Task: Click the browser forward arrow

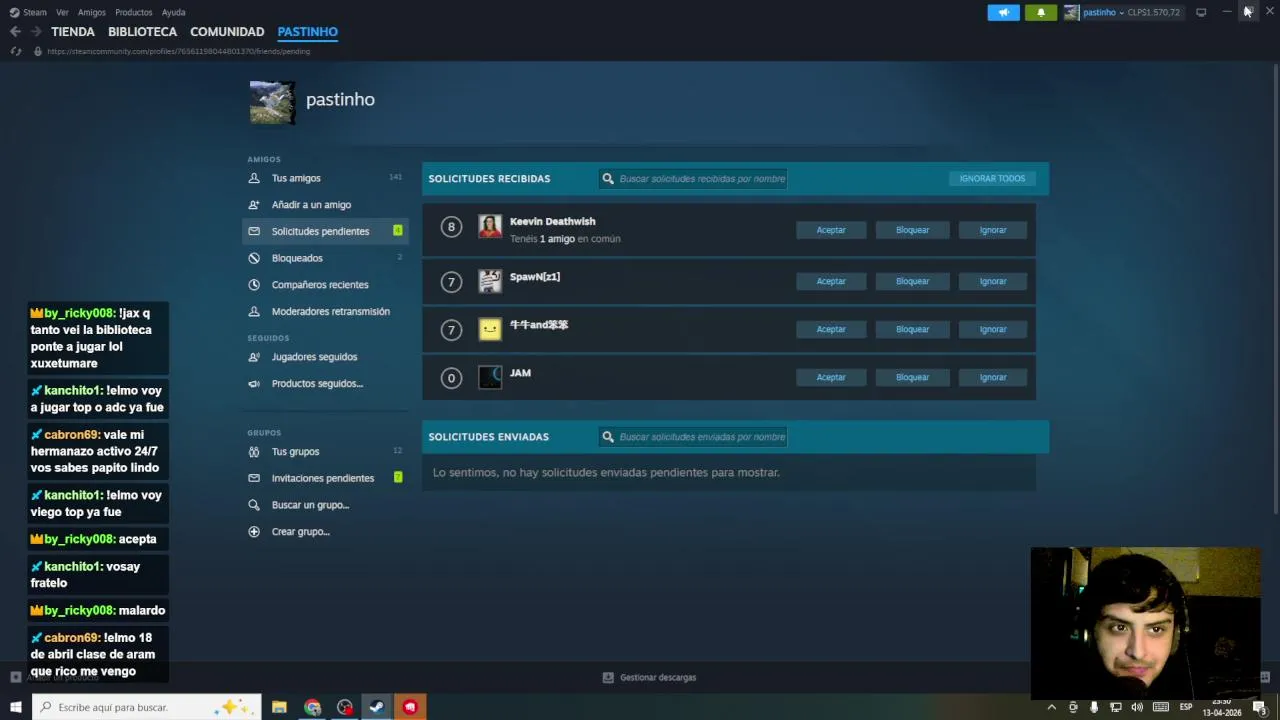Action: click(x=36, y=32)
